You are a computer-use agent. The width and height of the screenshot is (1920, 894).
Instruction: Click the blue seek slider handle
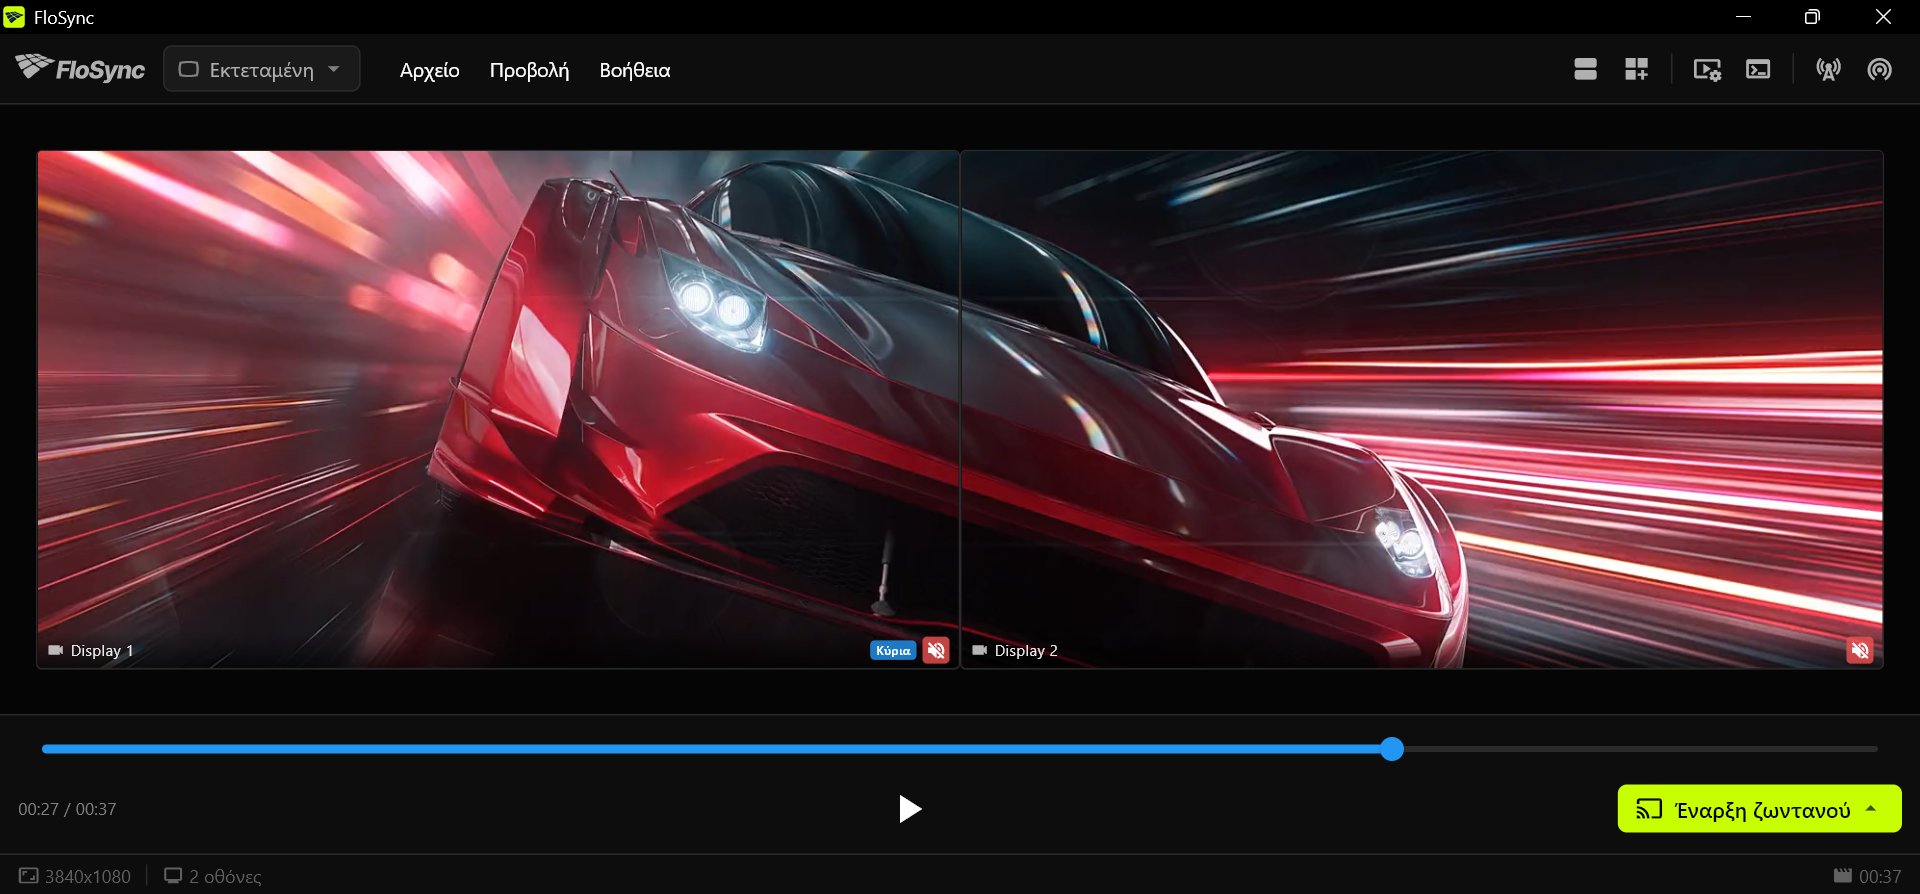tap(1392, 749)
